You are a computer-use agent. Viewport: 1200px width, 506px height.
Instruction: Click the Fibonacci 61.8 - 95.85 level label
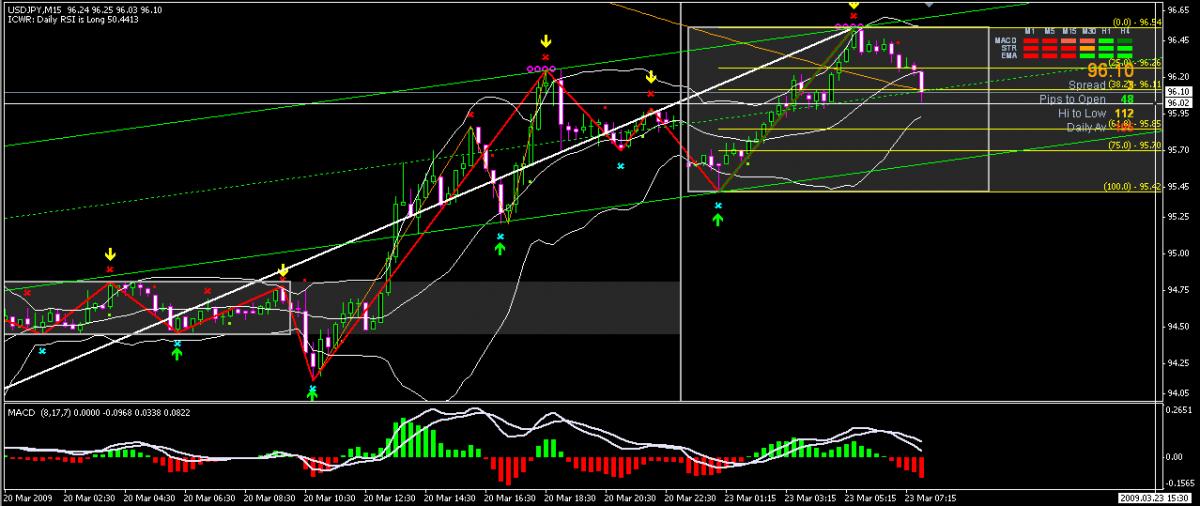tap(1135, 124)
